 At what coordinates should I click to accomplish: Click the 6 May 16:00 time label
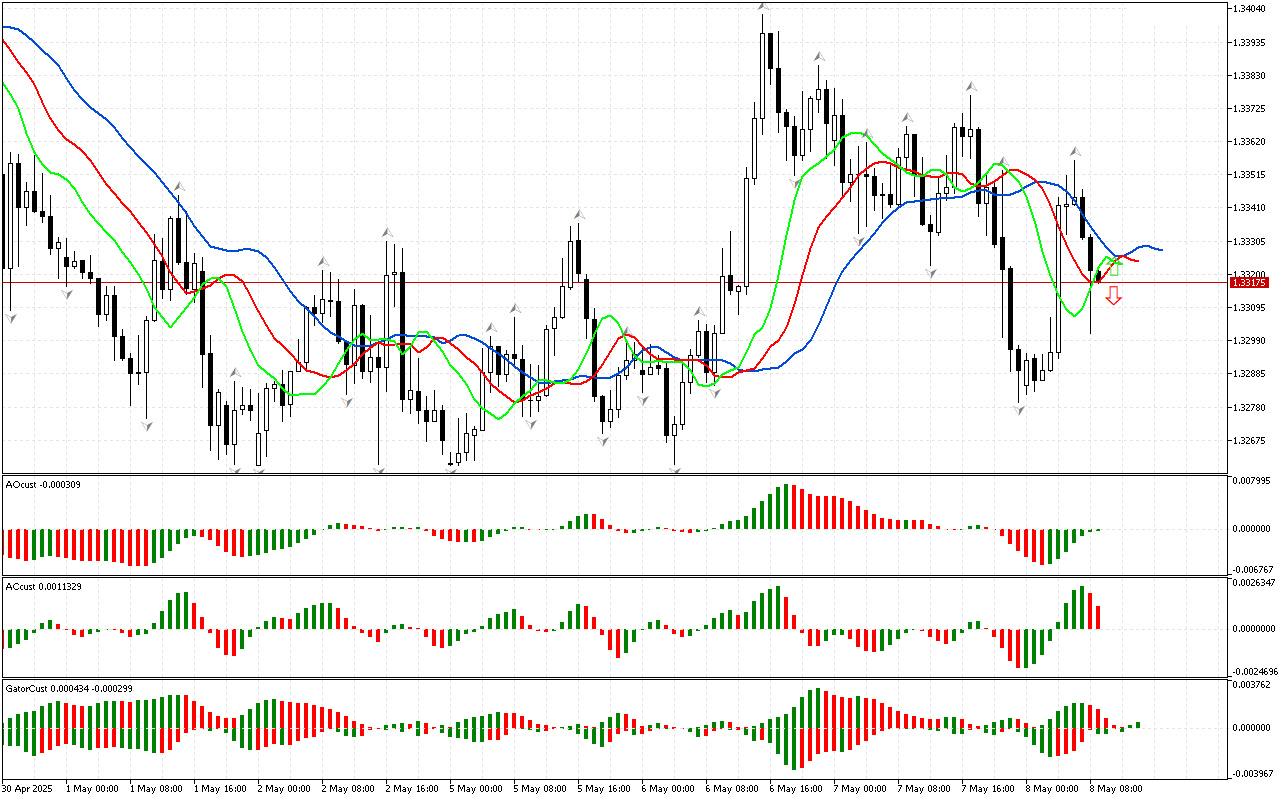click(x=796, y=788)
